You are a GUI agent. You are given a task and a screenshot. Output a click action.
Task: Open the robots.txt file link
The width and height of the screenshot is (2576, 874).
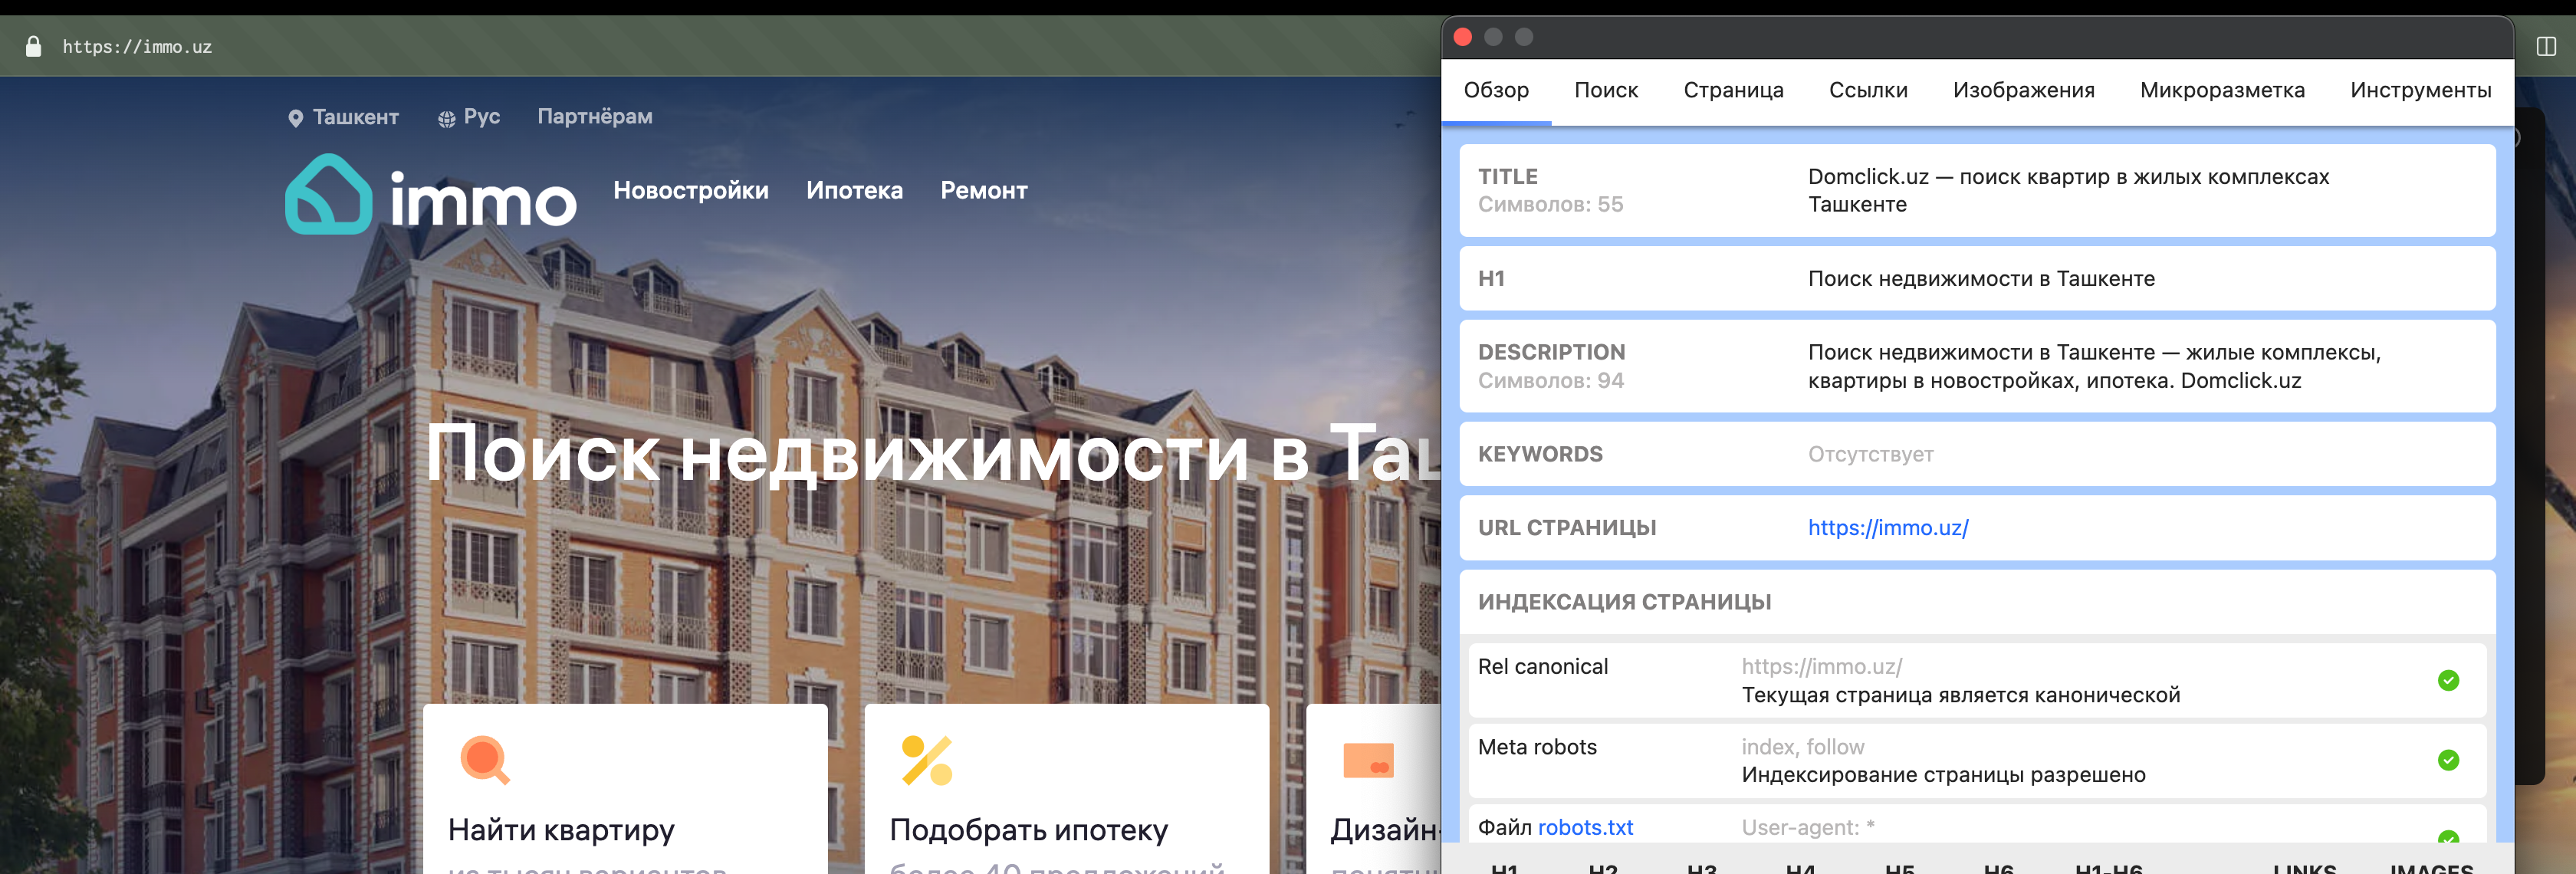[x=1584, y=827]
